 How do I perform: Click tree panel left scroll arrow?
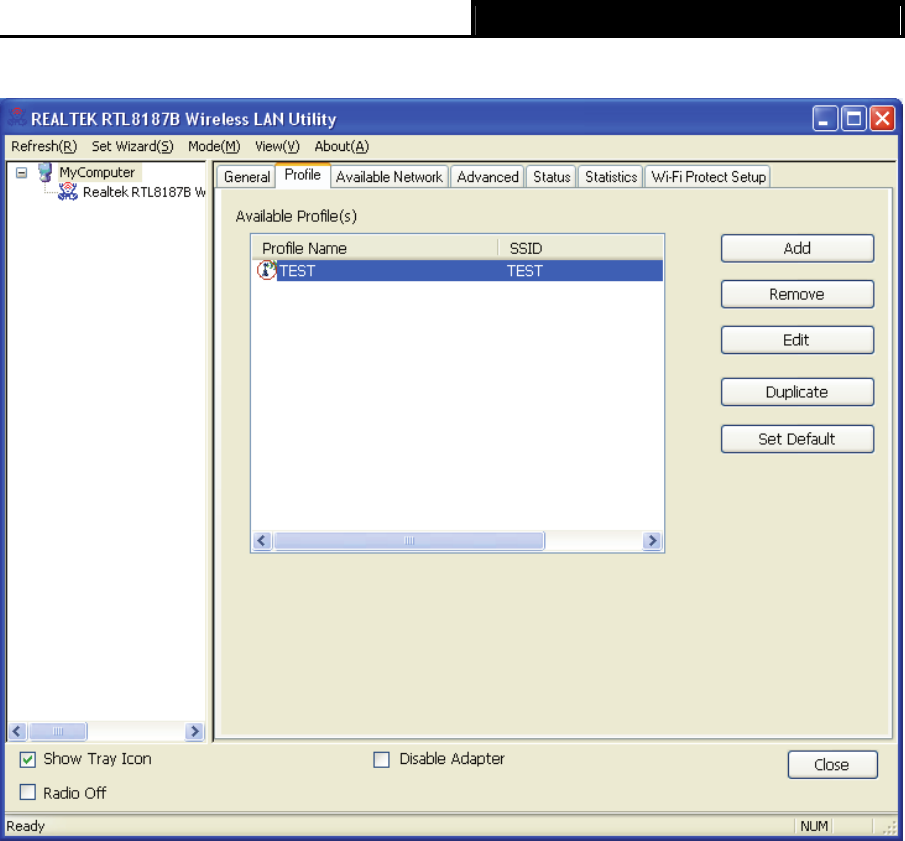[17, 731]
